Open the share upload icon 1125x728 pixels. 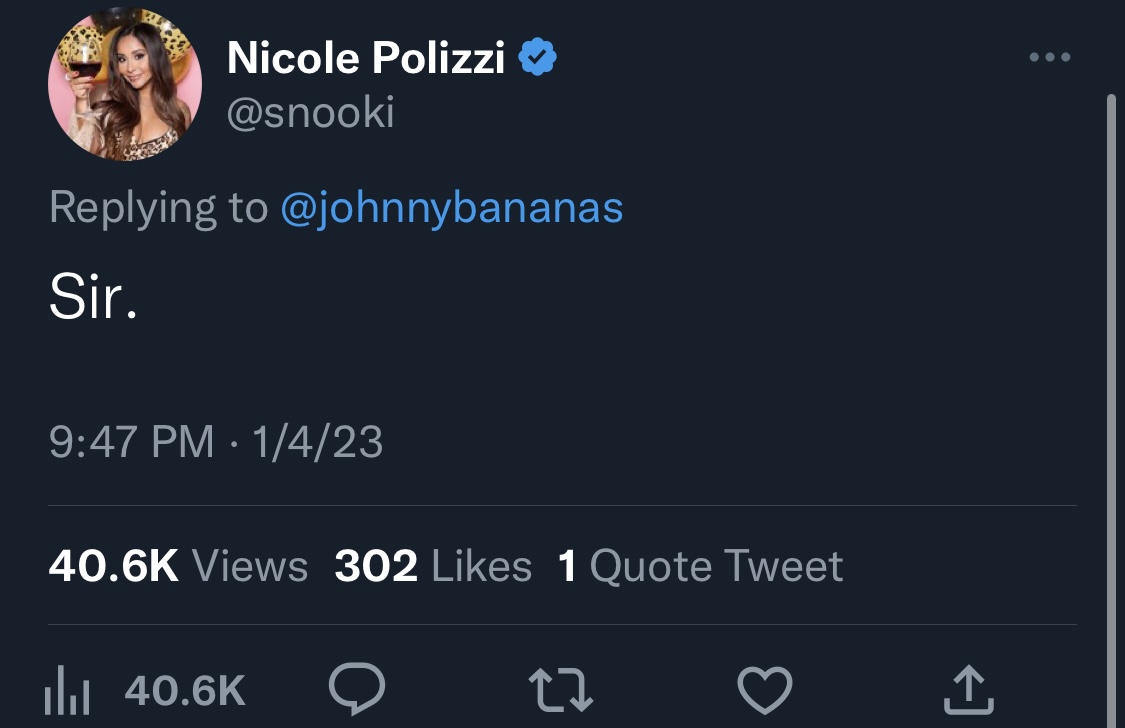click(969, 689)
